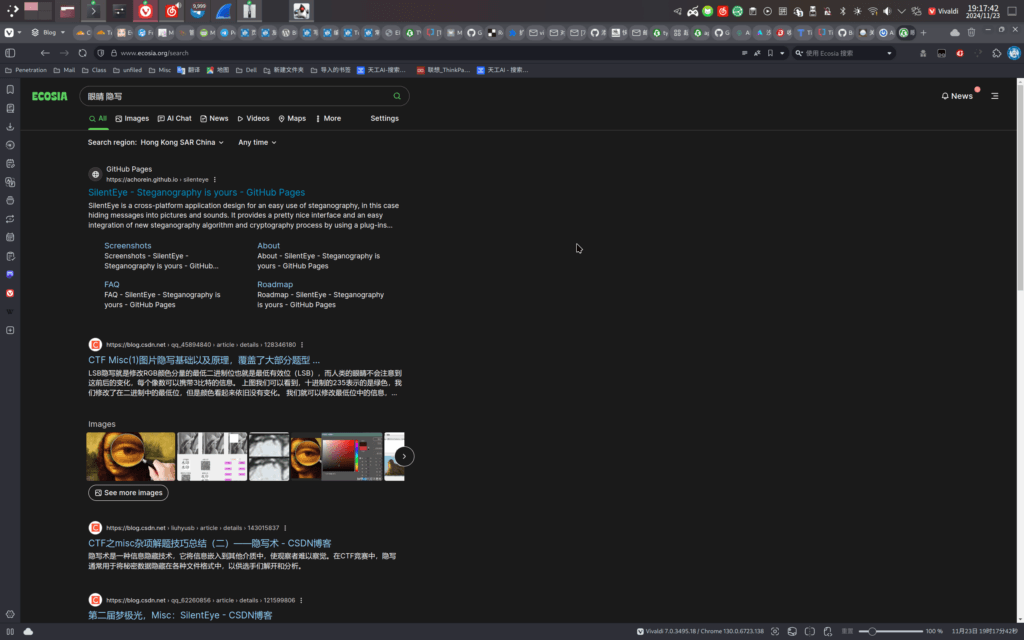Viewport: 1024px width, 640px height.
Task: Expand the bookmark button dropdown arrow
Action: pyautogui.click(x=782, y=53)
